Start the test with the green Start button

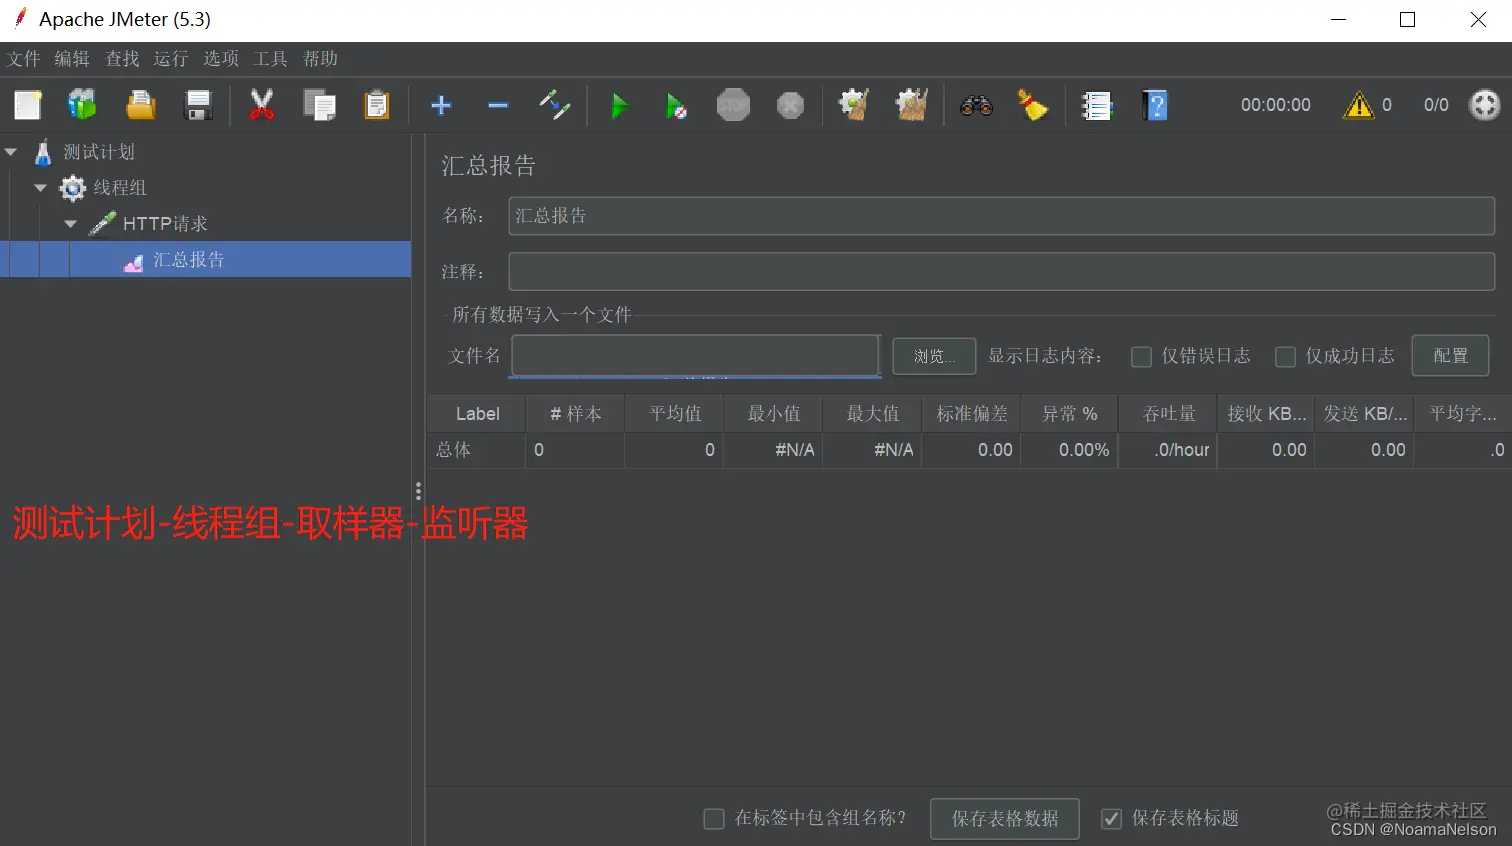click(619, 104)
